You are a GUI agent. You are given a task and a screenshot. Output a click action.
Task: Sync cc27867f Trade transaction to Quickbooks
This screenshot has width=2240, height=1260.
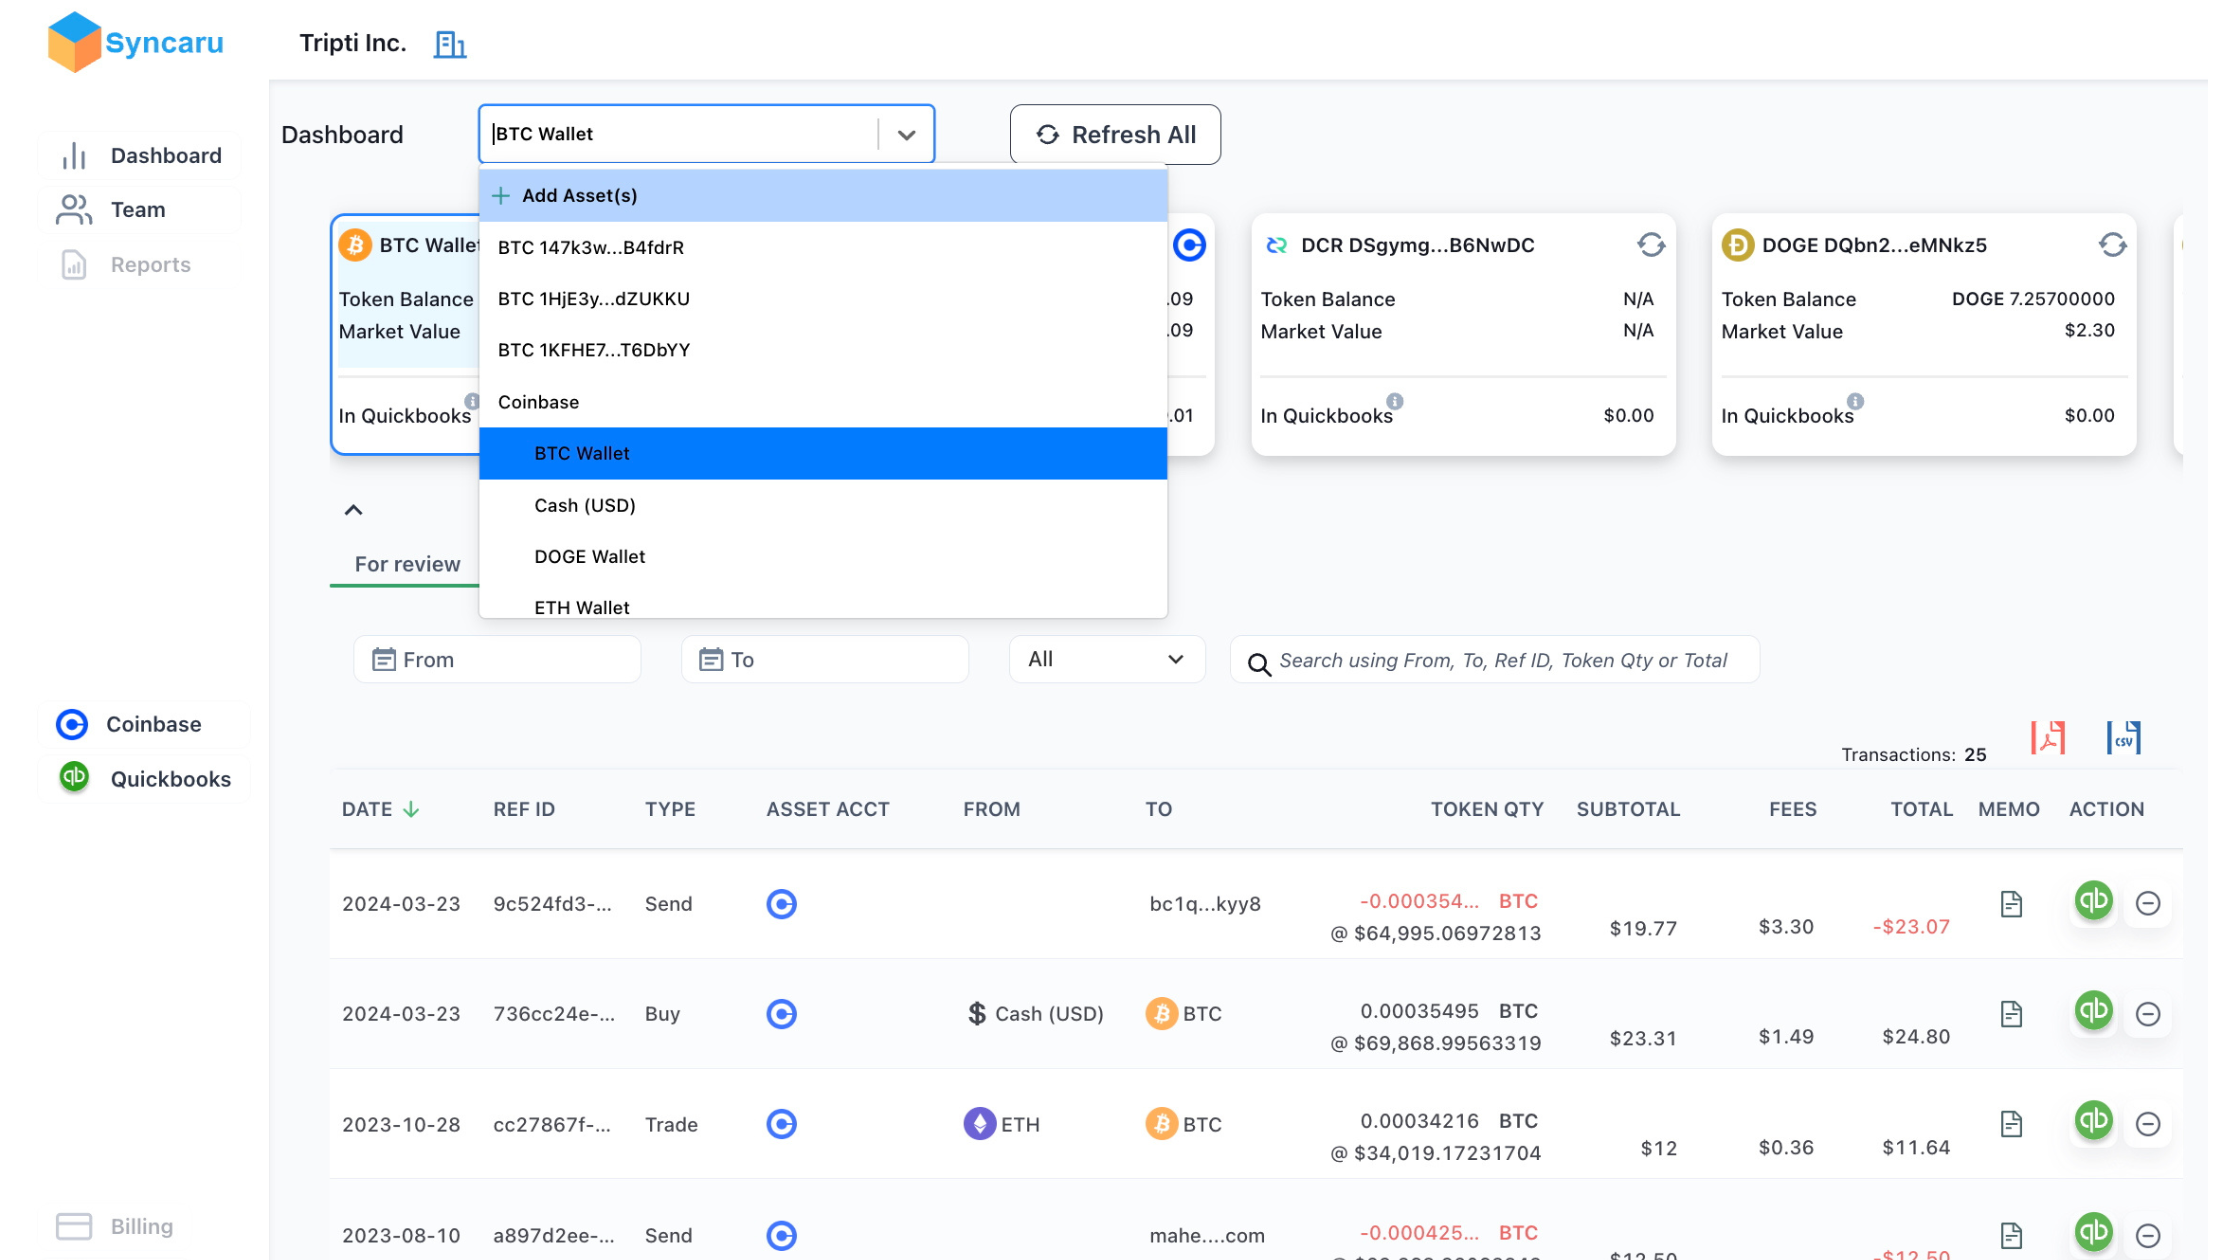click(x=2093, y=1121)
